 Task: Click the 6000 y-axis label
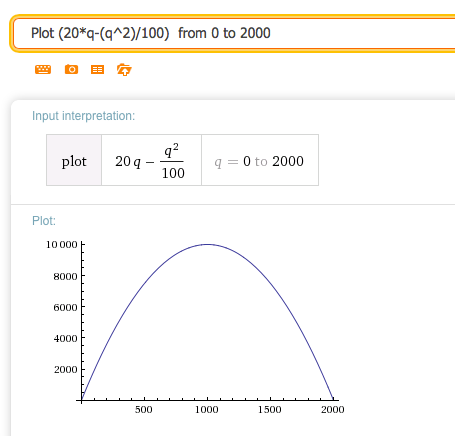click(65, 307)
